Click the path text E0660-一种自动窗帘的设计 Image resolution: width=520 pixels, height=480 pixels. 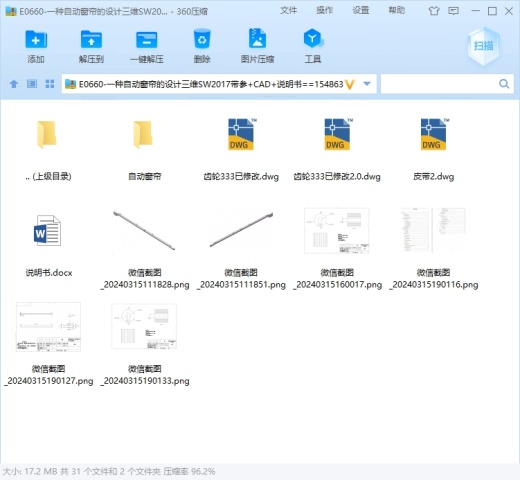click(x=211, y=84)
